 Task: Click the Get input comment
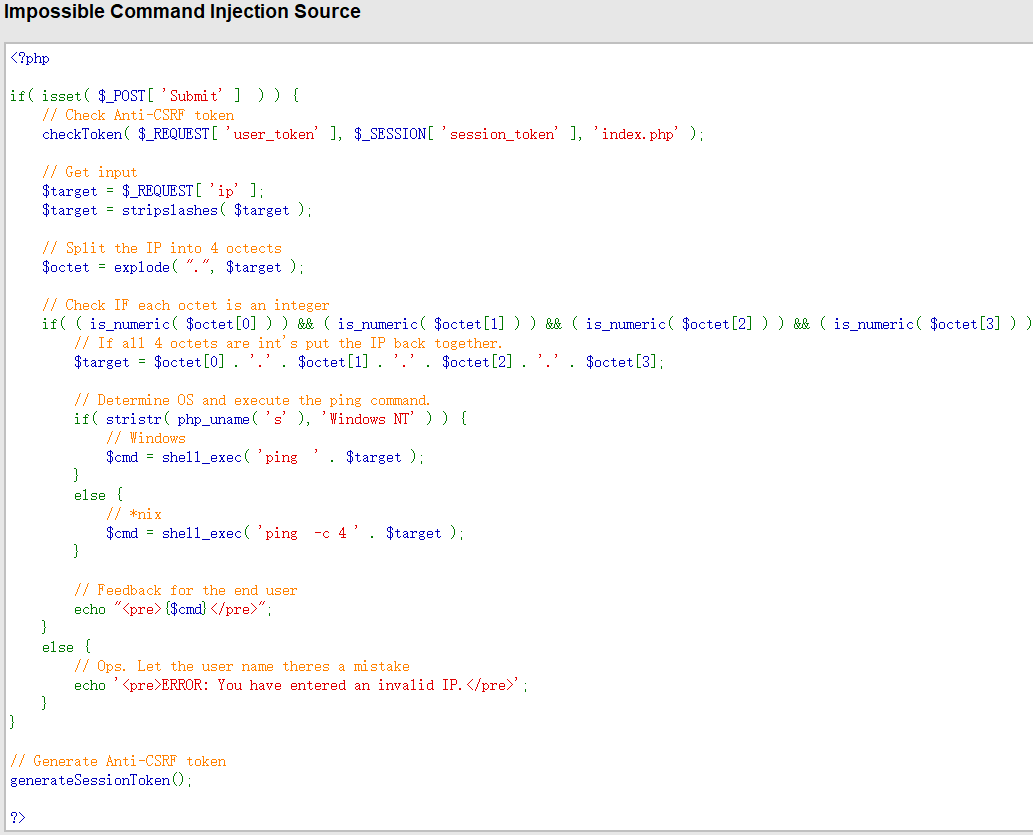coord(90,172)
